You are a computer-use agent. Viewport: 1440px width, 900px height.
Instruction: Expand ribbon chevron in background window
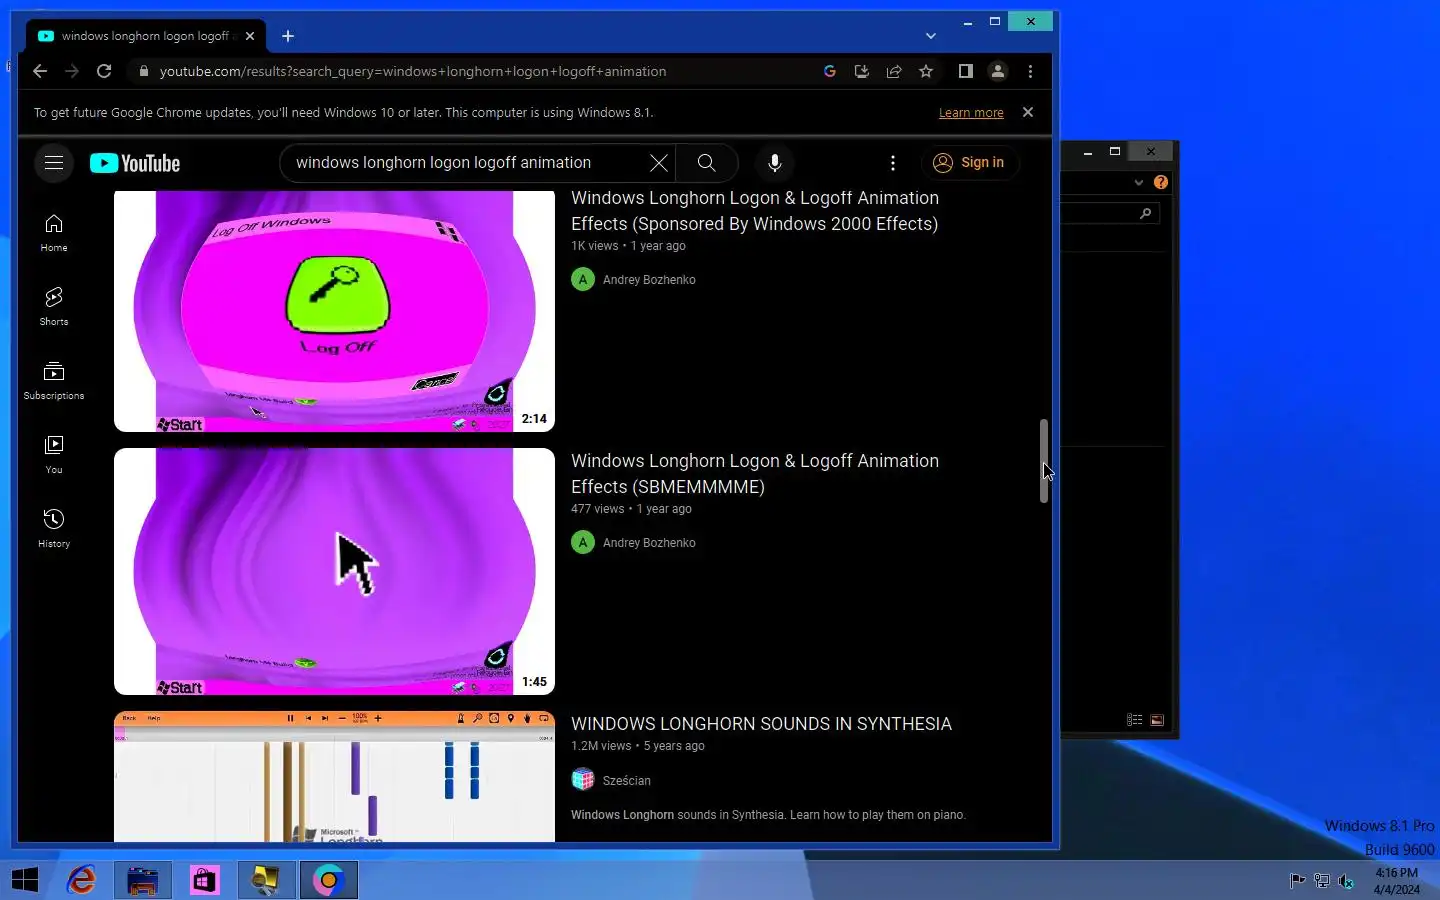[x=1138, y=182]
